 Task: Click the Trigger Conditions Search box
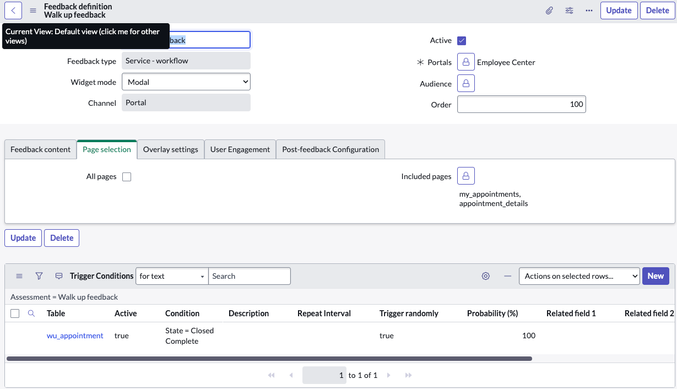click(249, 276)
